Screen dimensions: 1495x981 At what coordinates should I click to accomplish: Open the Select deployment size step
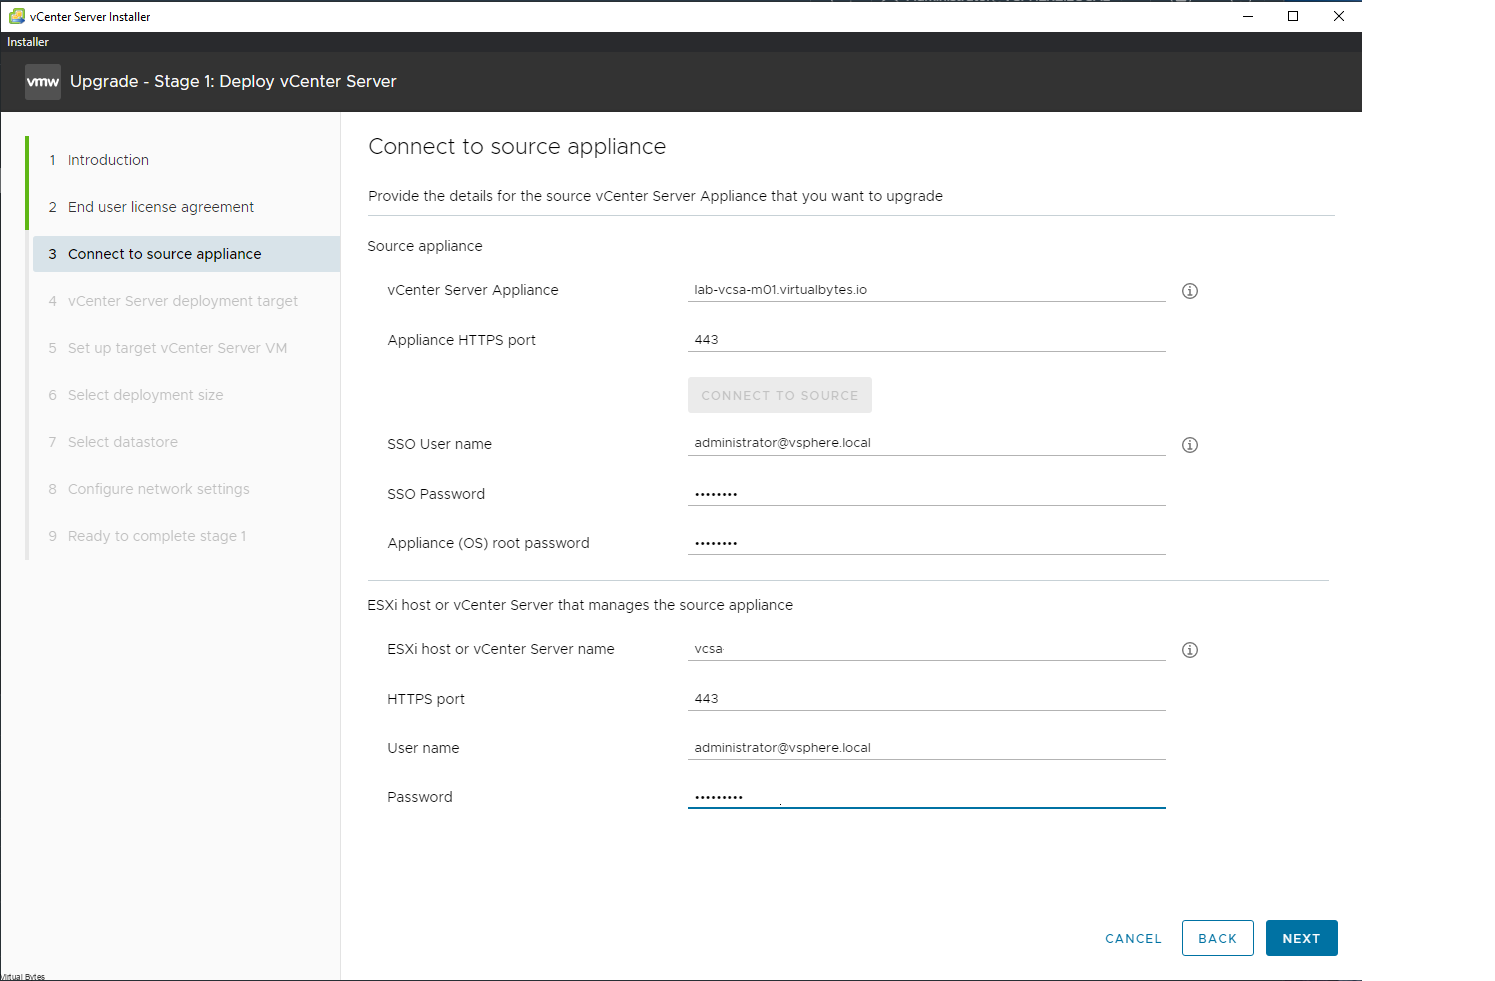(x=145, y=394)
